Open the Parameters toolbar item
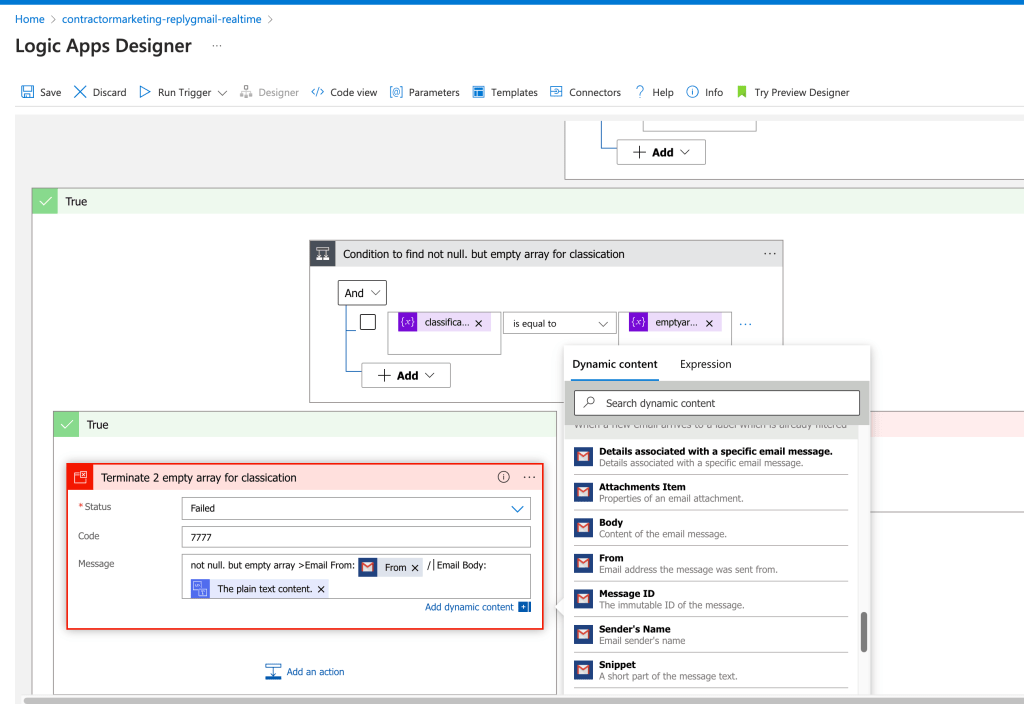This screenshot has width=1024, height=704. [424, 92]
